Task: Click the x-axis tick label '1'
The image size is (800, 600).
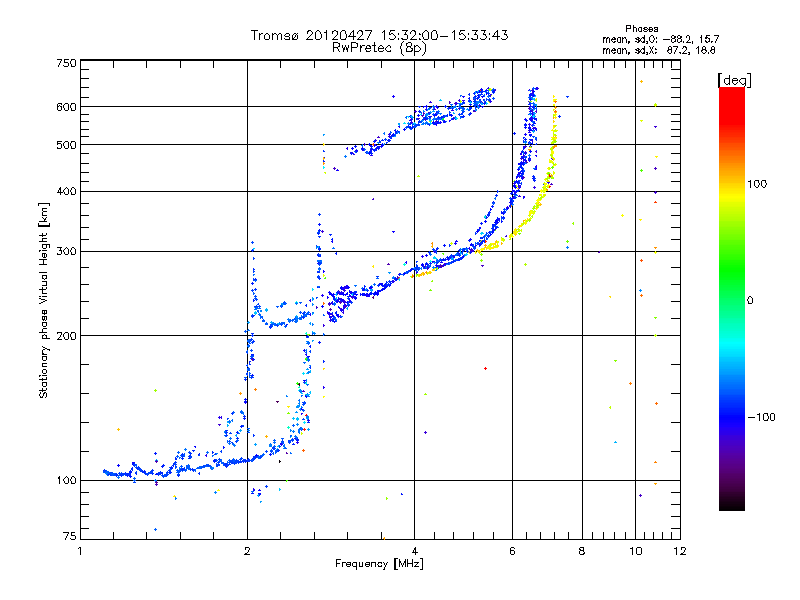Action: pyautogui.click(x=80, y=551)
